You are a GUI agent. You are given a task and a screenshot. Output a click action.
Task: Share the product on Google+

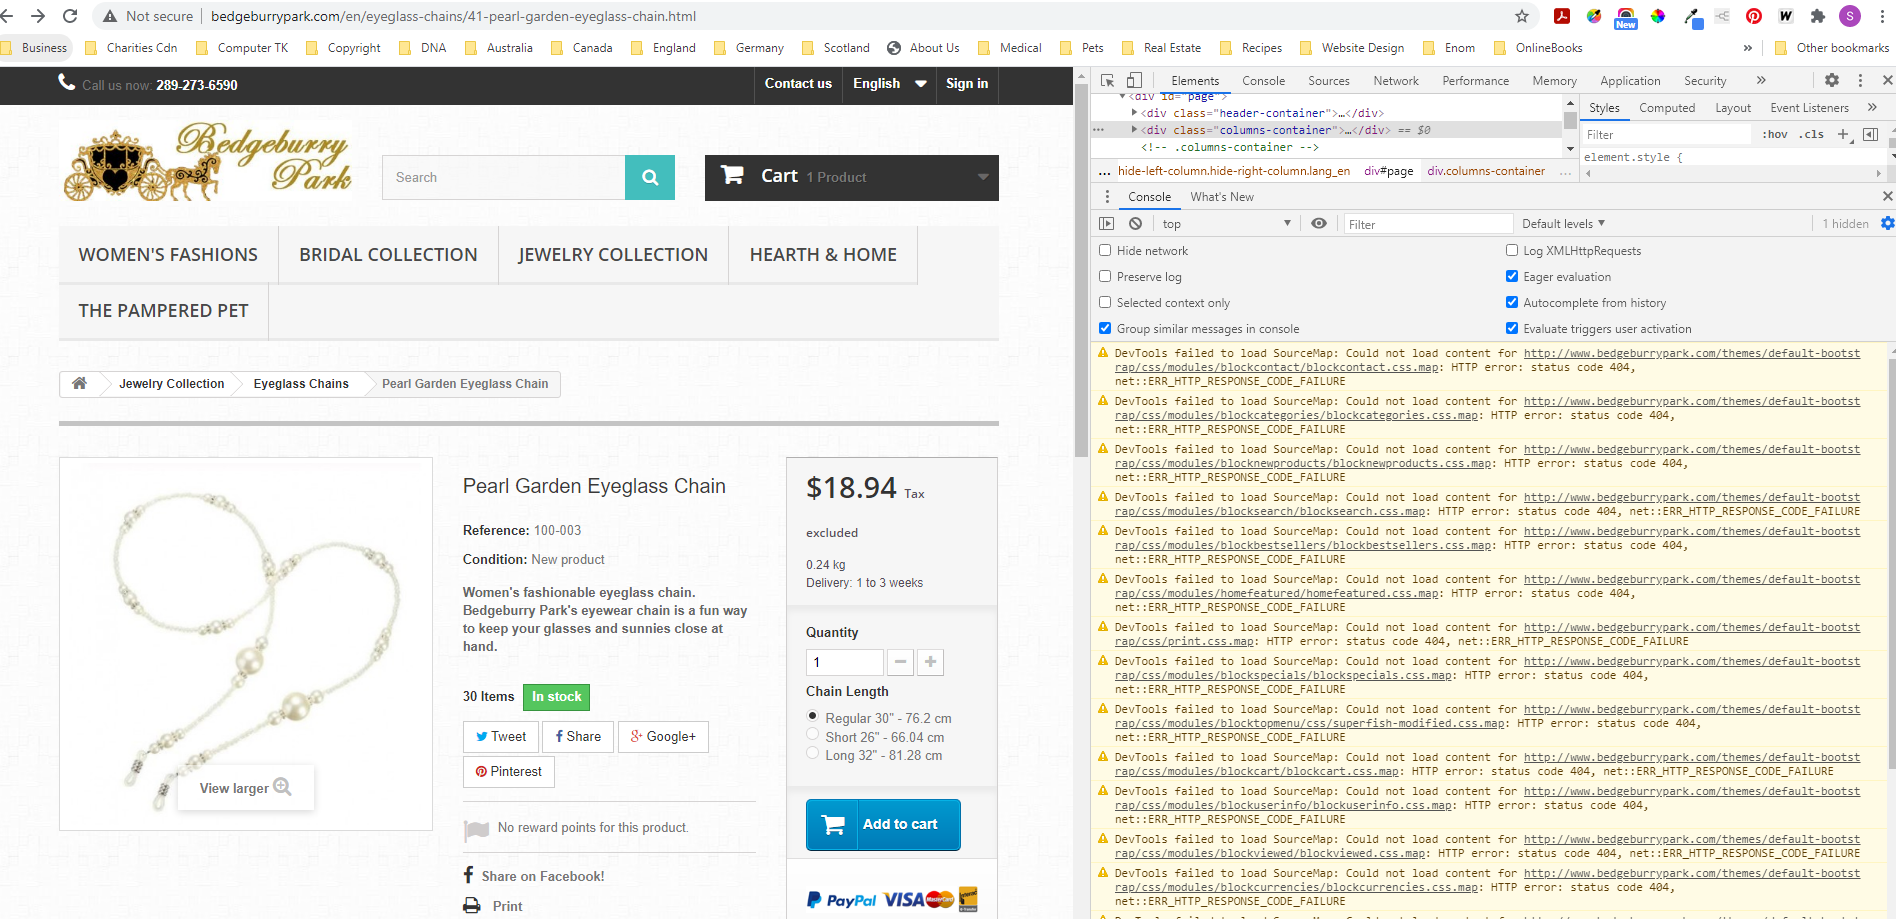[x=663, y=737]
